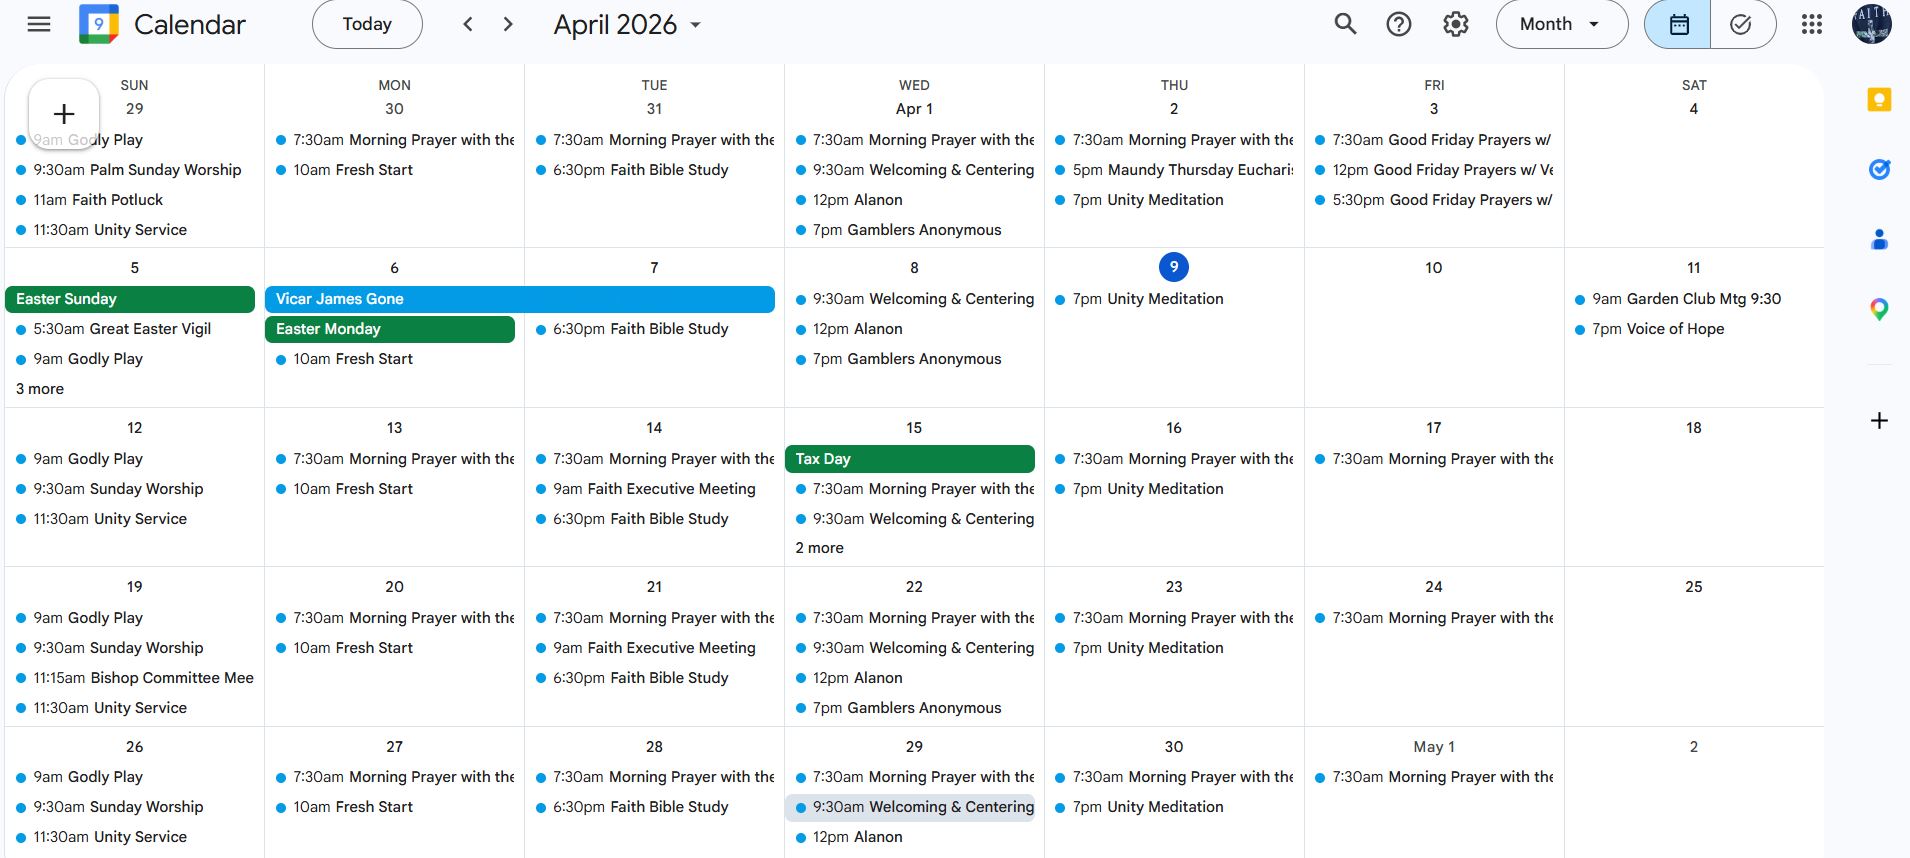This screenshot has height=858, width=1910.
Task: Open Google Maps in side panel
Action: point(1879,310)
